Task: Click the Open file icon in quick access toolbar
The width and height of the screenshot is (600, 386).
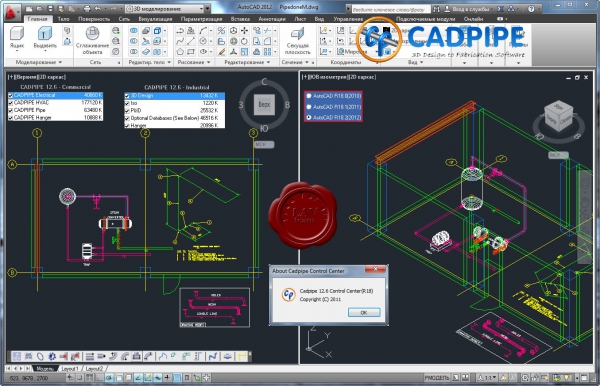Action: [x=40, y=8]
